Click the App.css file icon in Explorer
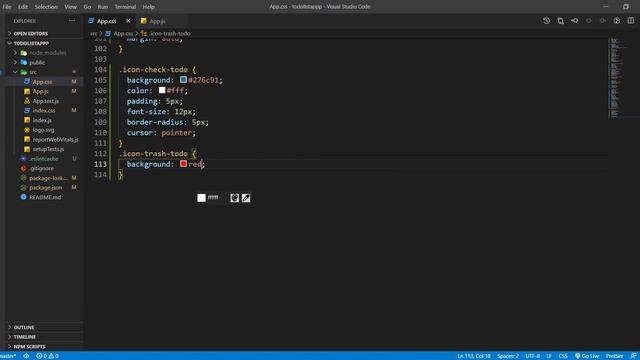640x360 pixels. 27,82
